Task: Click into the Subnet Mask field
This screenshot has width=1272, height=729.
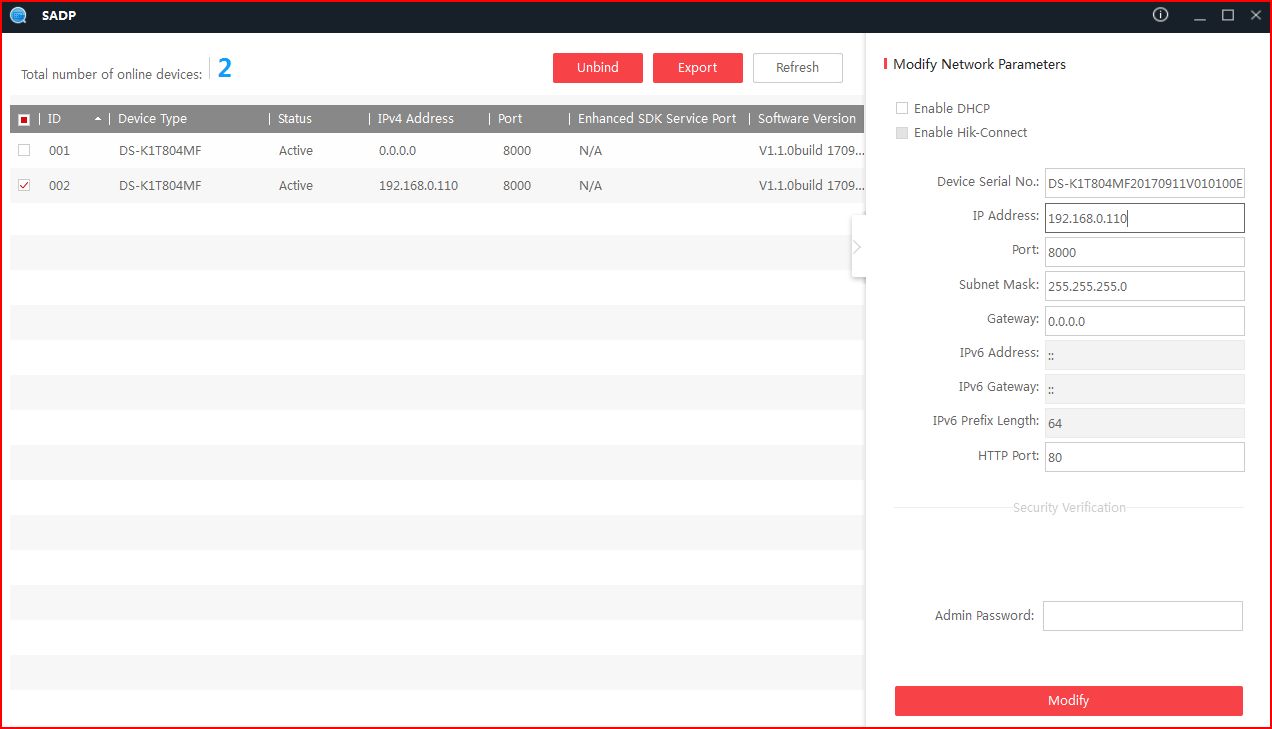Action: point(1144,286)
